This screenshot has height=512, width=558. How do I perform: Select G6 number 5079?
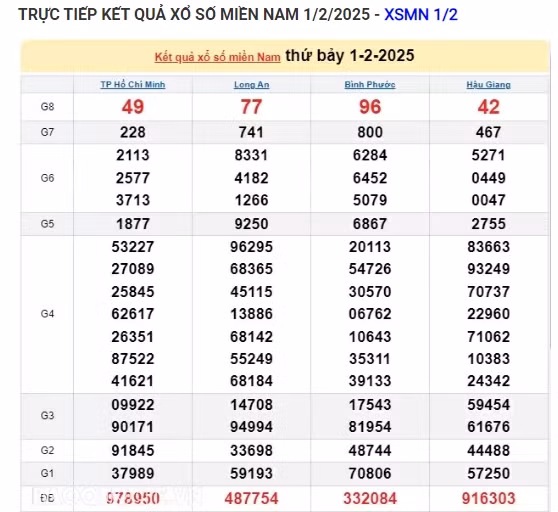click(x=370, y=200)
